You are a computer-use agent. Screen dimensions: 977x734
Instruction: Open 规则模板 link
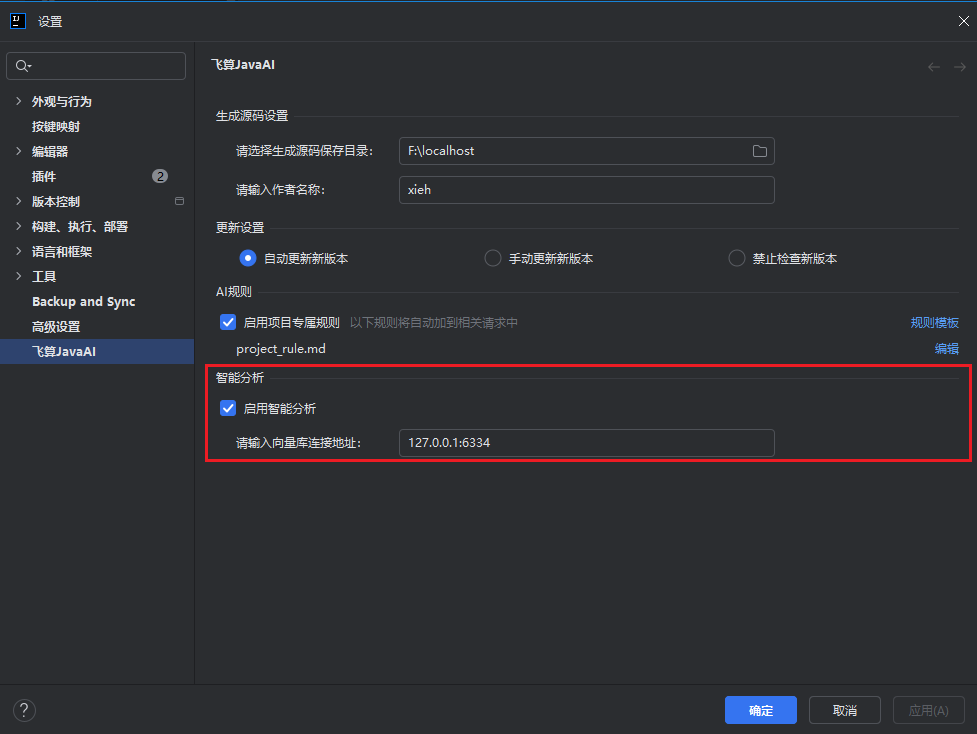pyautogui.click(x=935, y=322)
